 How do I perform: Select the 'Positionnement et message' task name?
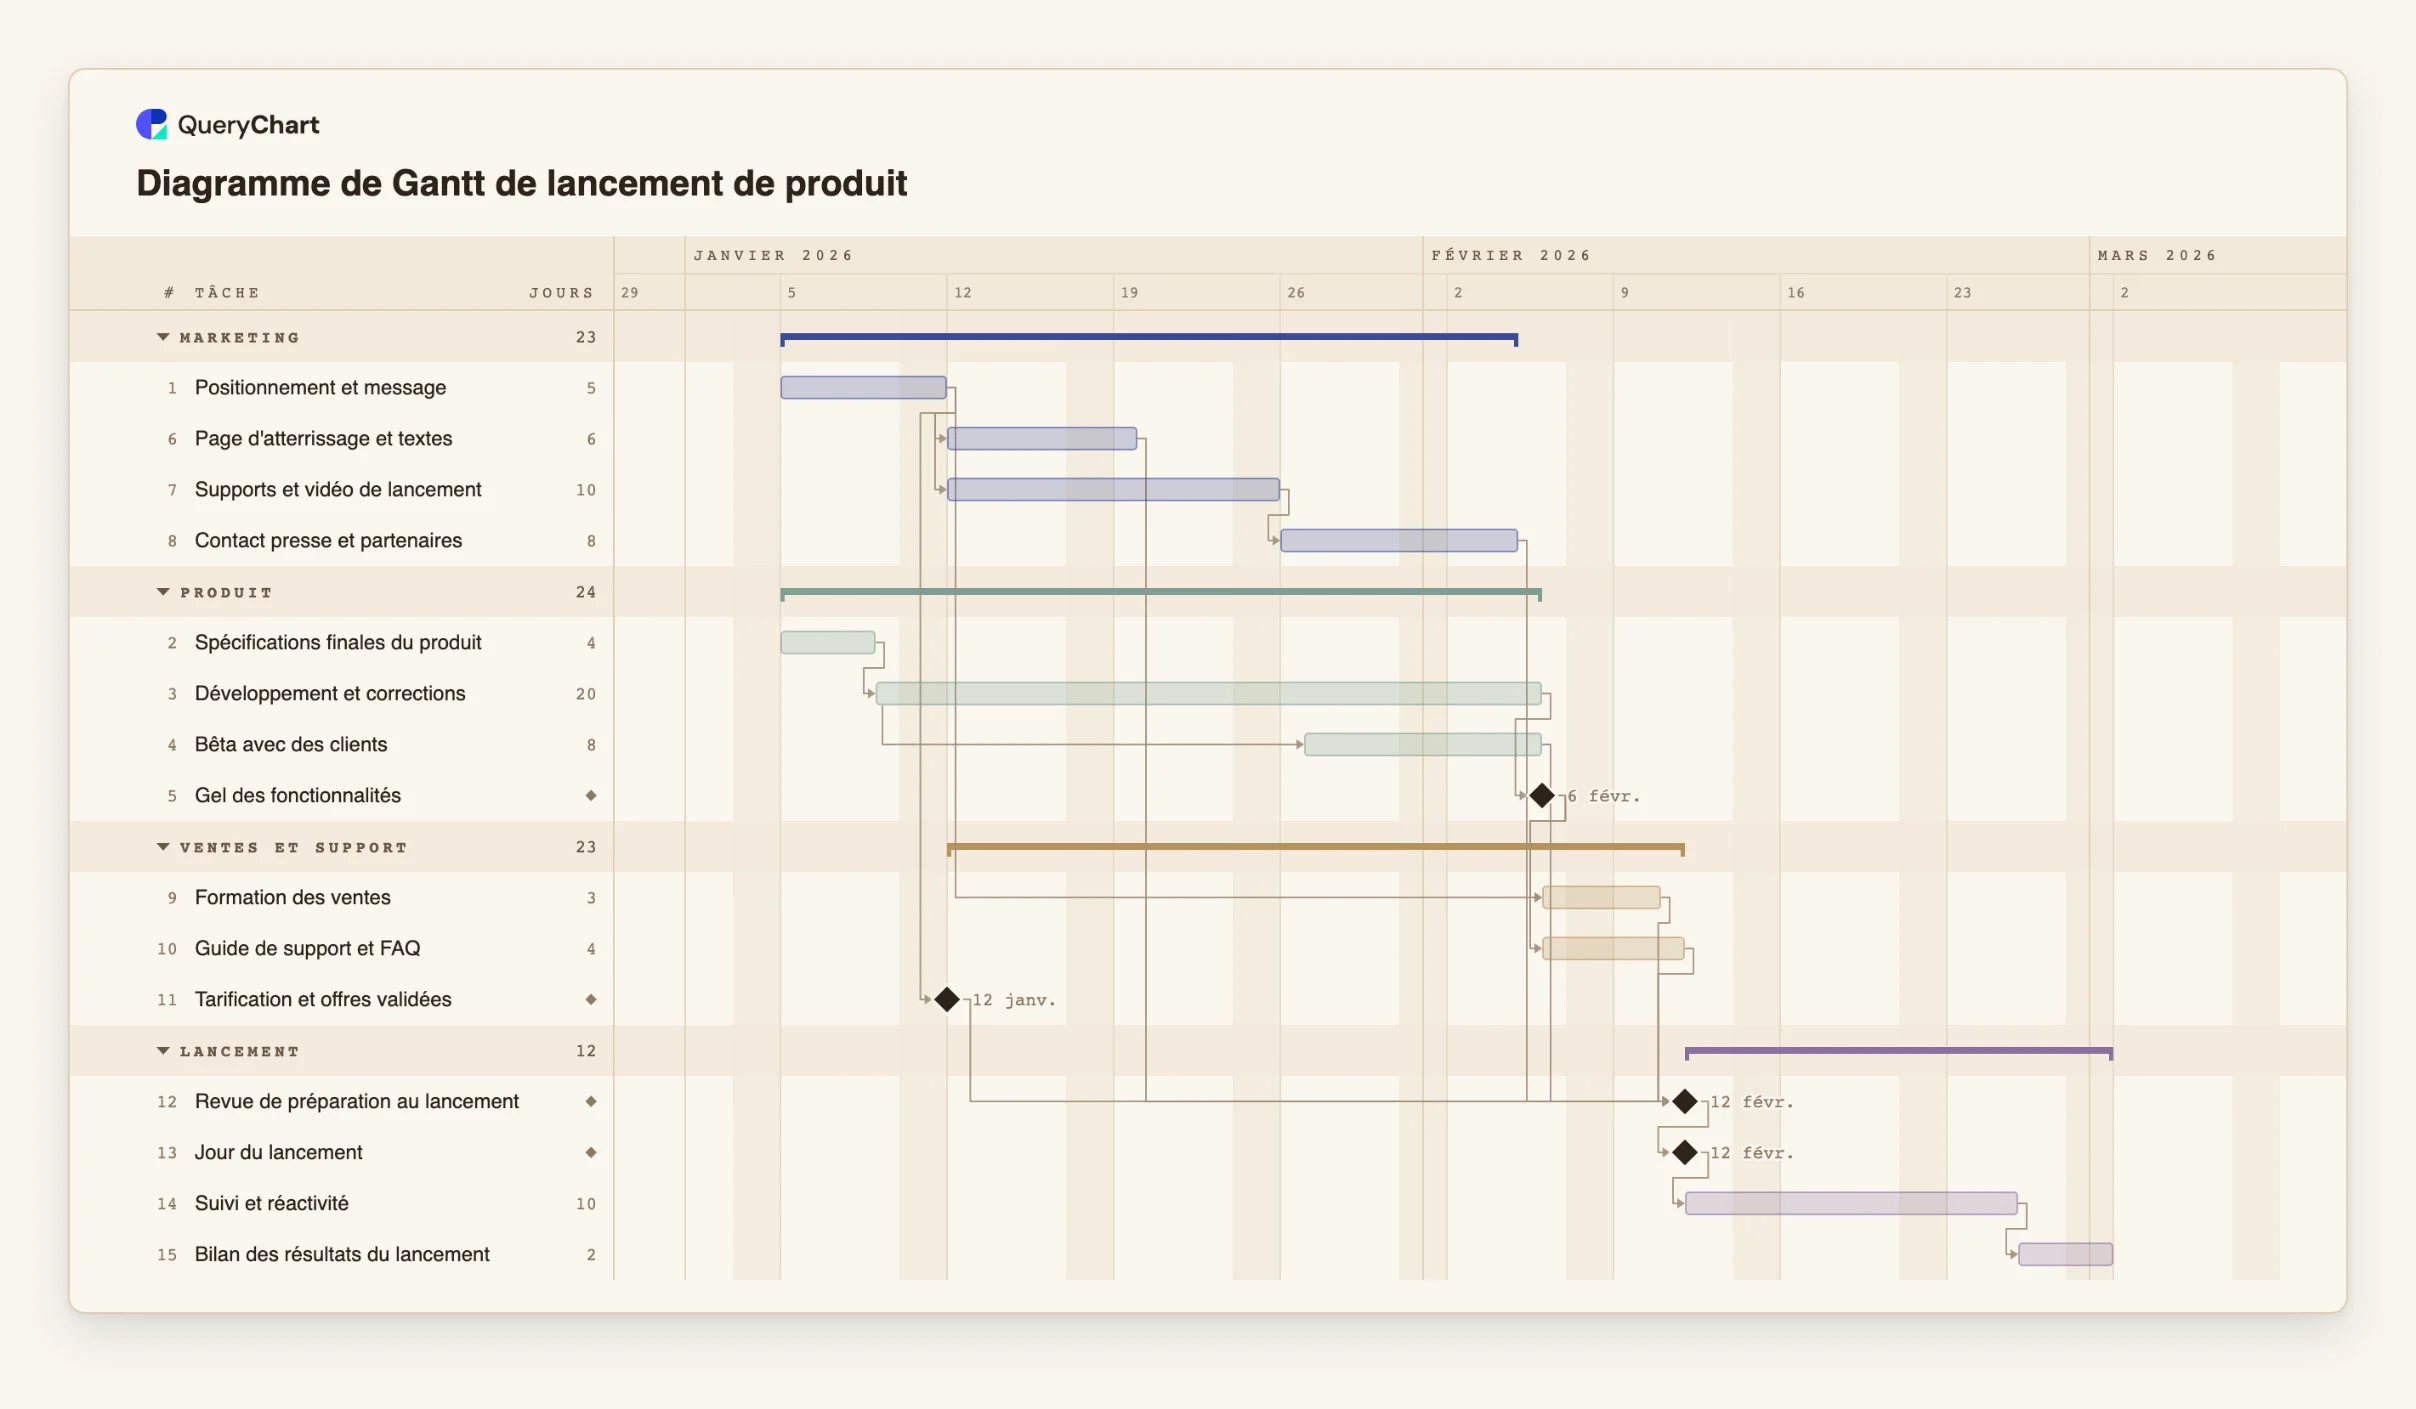point(320,387)
